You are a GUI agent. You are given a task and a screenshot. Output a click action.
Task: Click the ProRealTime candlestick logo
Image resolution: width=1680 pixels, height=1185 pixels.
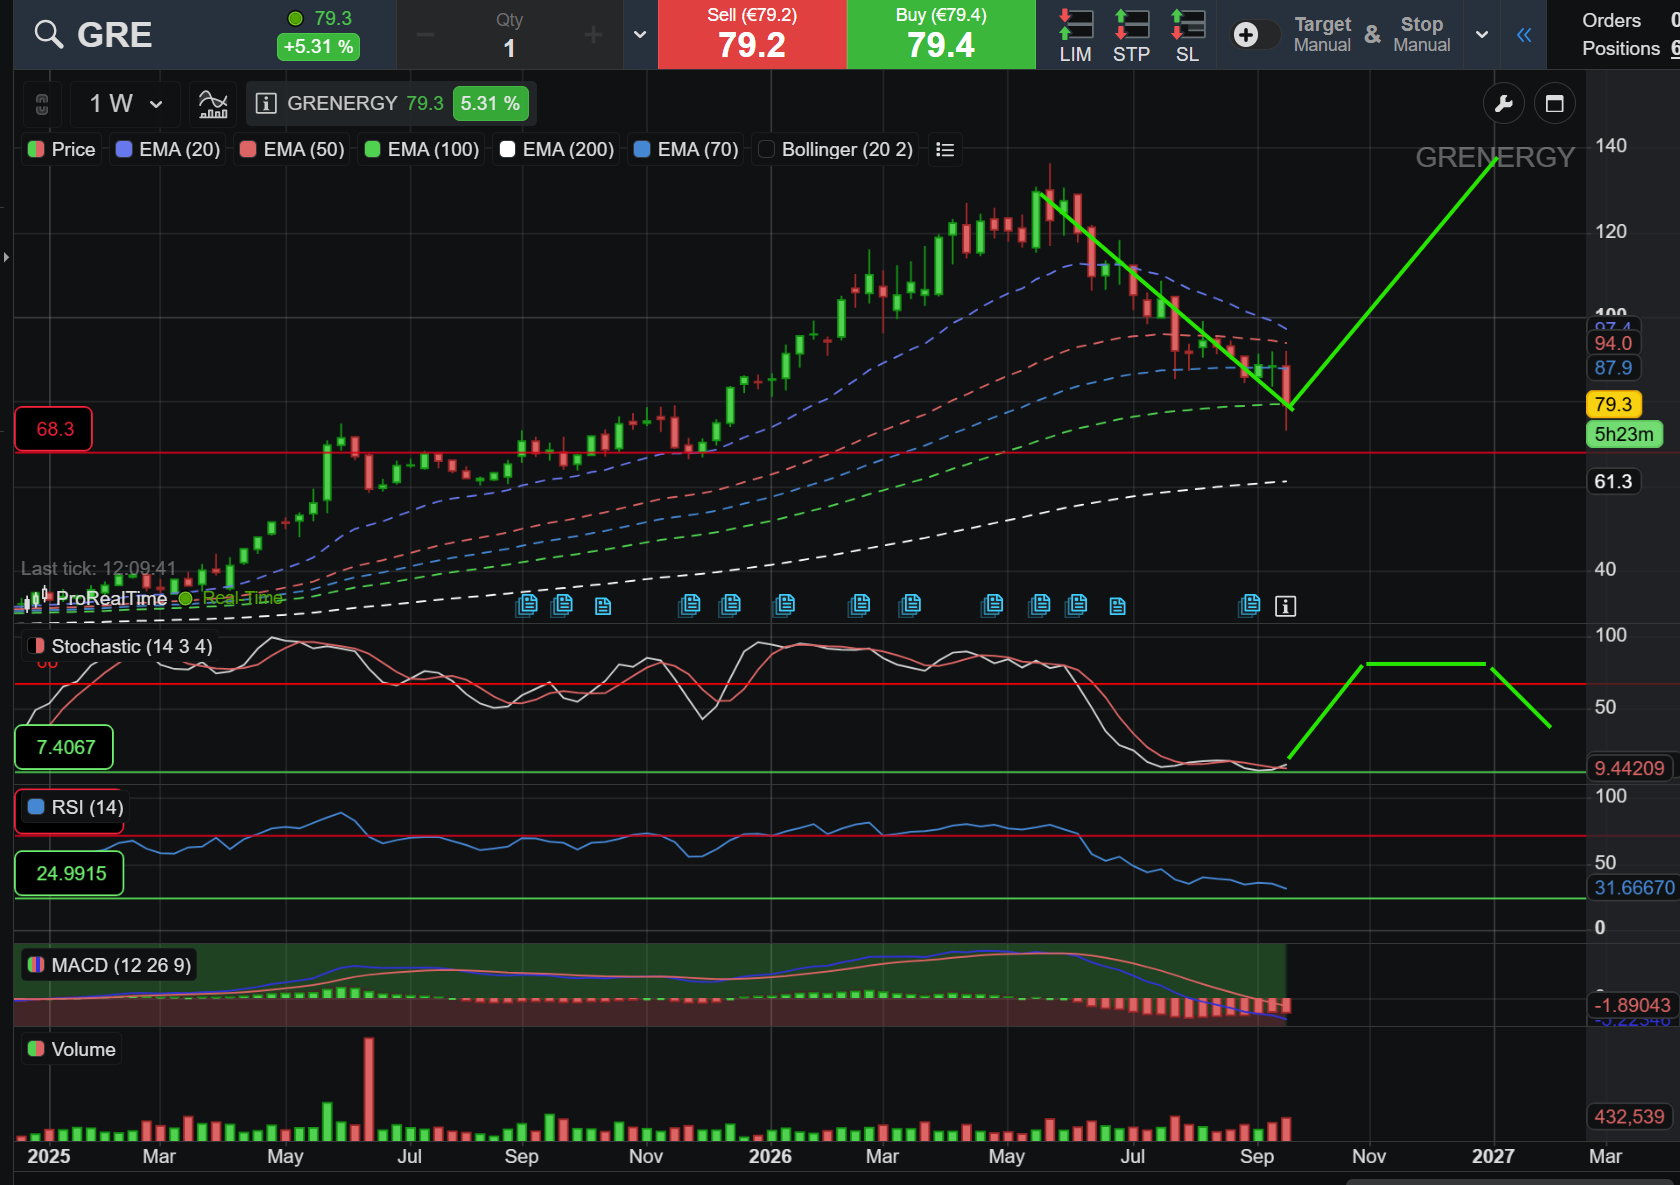coord(35,599)
